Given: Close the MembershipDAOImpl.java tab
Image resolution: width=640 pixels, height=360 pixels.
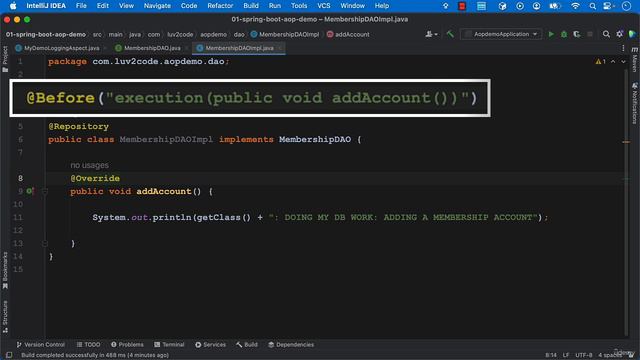Looking at the screenshot, I should (x=280, y=48).
